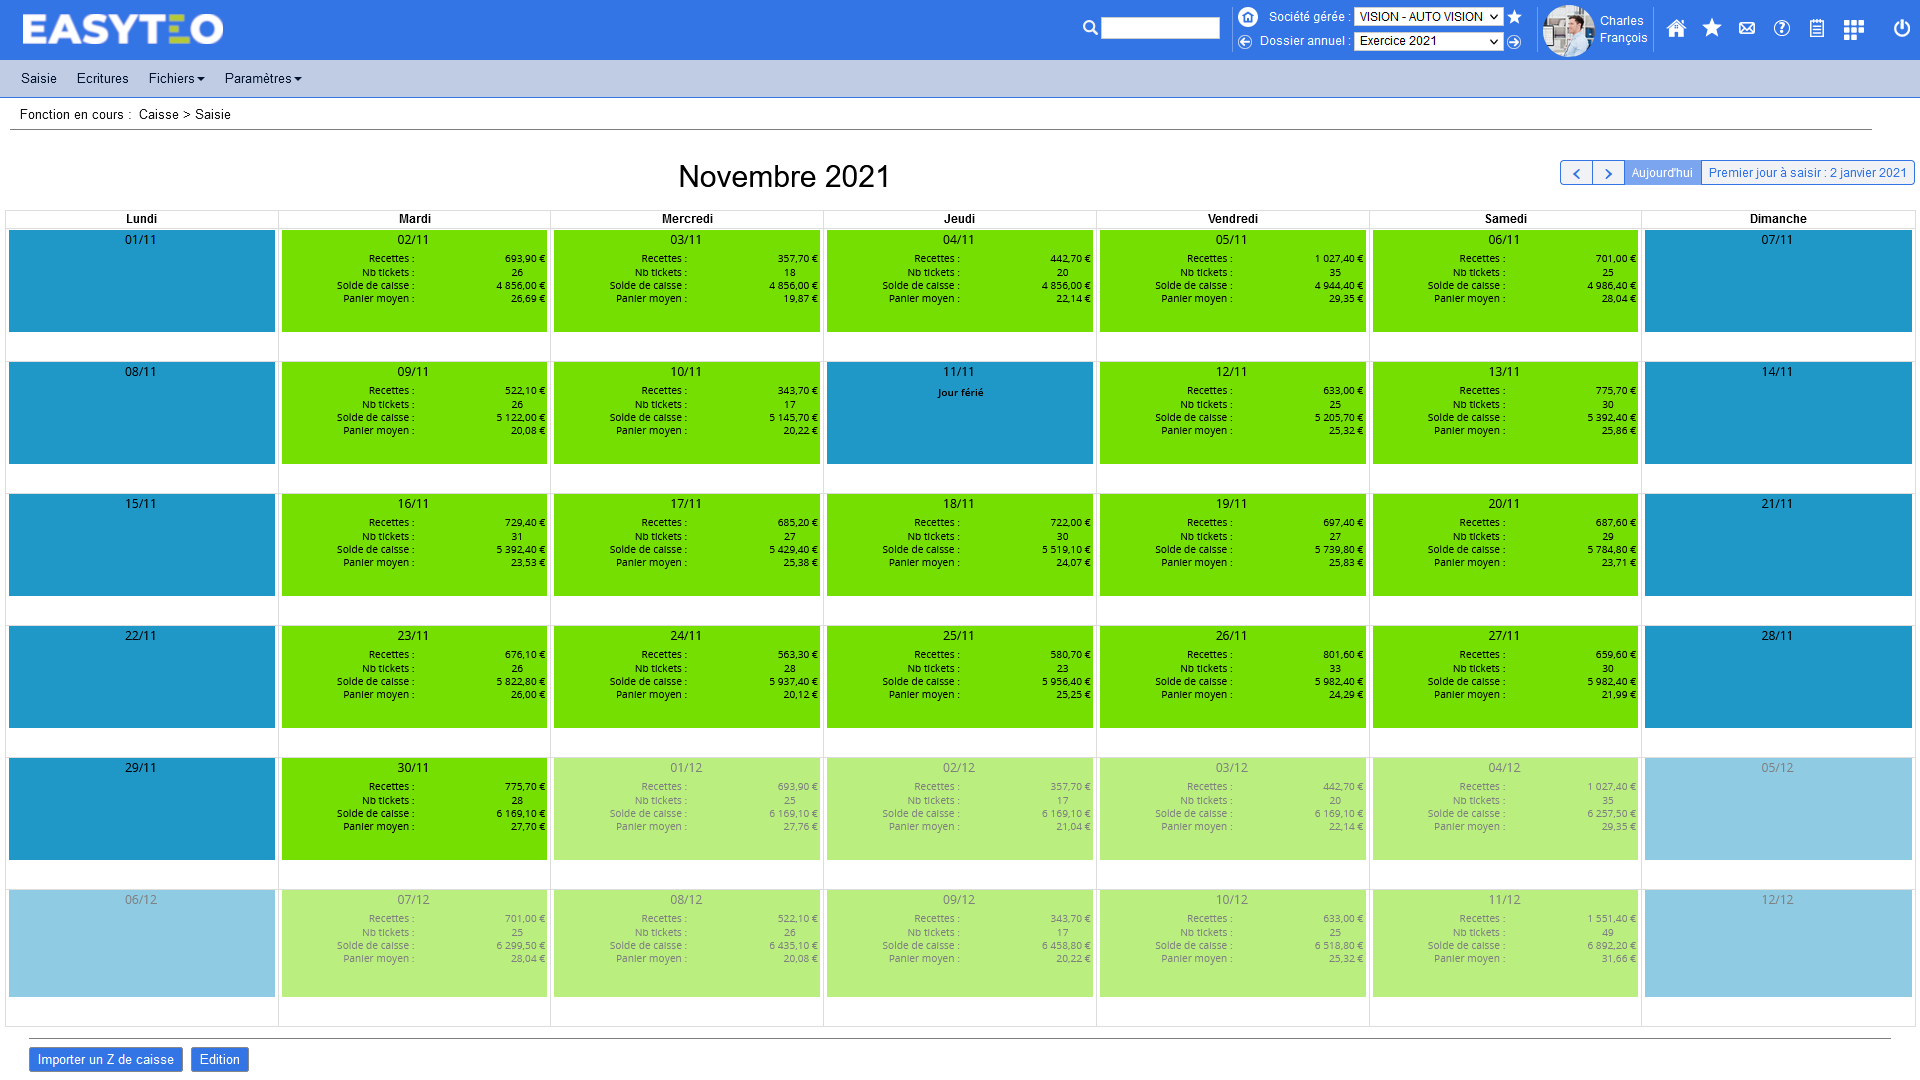Expand the Fichiers menu
Viewport: 1920px width, 1080px height.
176,79
